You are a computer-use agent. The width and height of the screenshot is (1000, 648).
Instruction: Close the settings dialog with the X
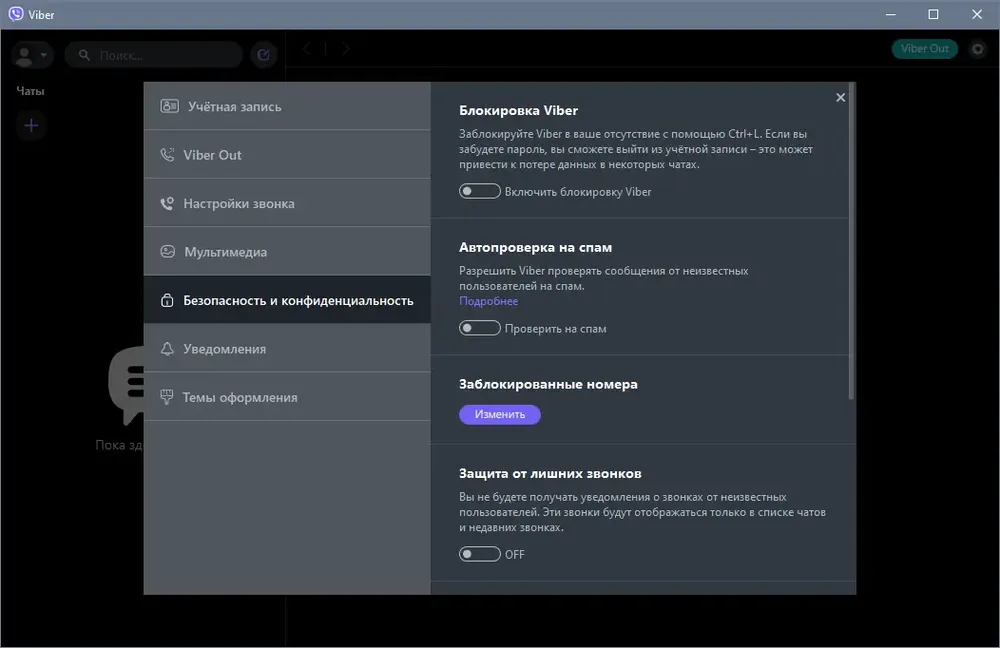[x=841, y=97]
